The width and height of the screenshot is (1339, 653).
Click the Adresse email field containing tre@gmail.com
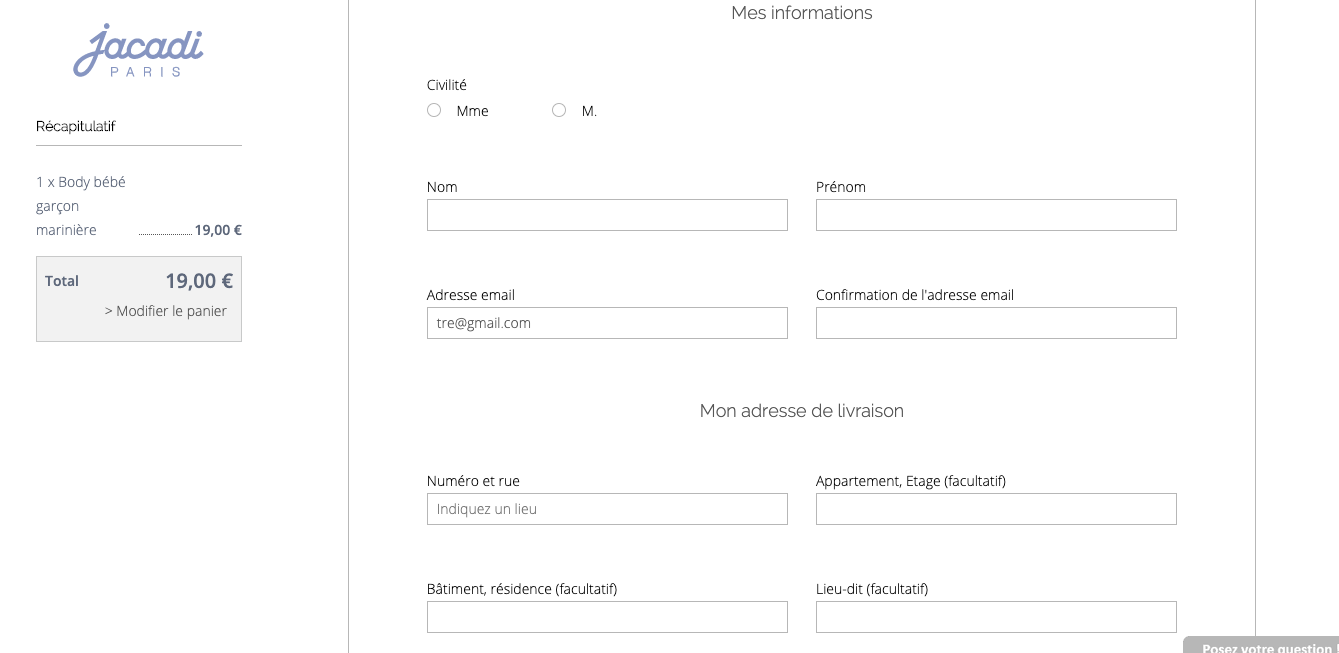pos(607,323)
